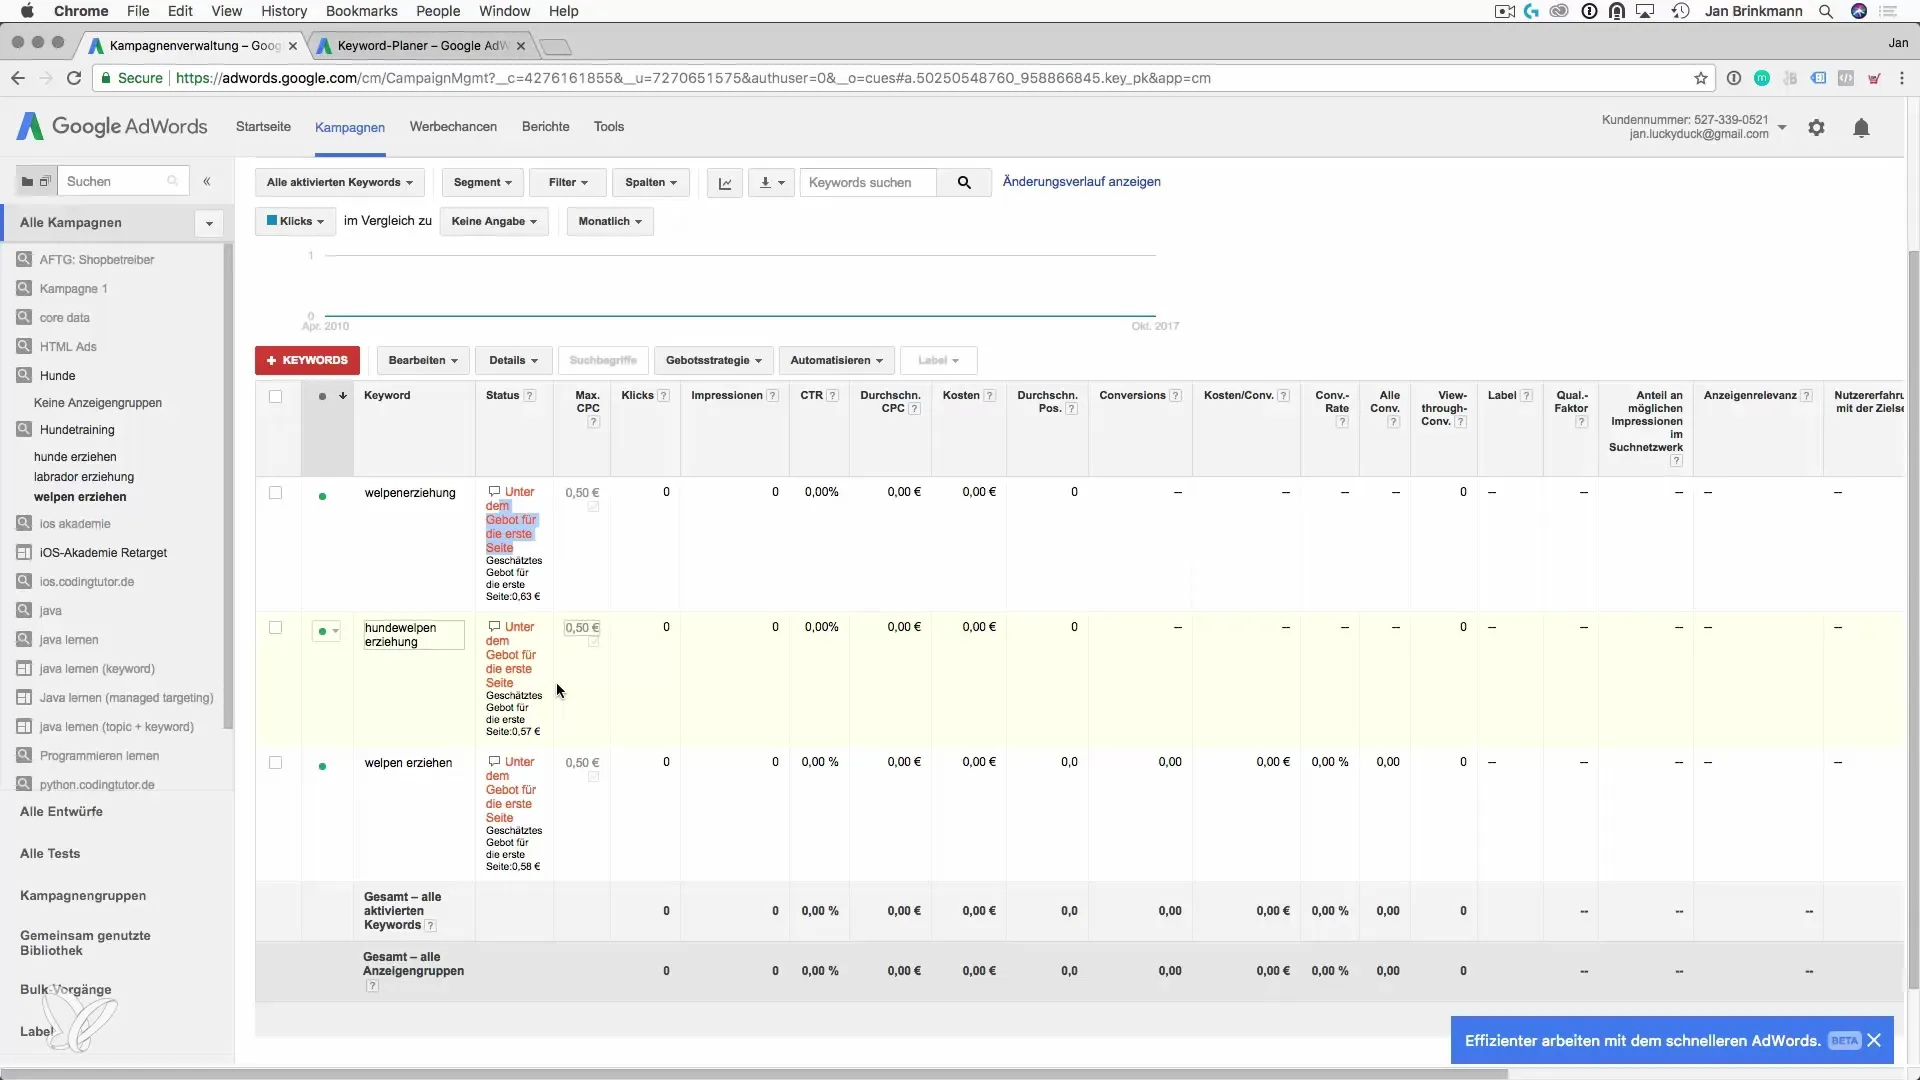The height and width of the screenshot is (1080, 1920).
Task: Toggle status dot for welpenerziehung keyword
Action: click(322, 496)
